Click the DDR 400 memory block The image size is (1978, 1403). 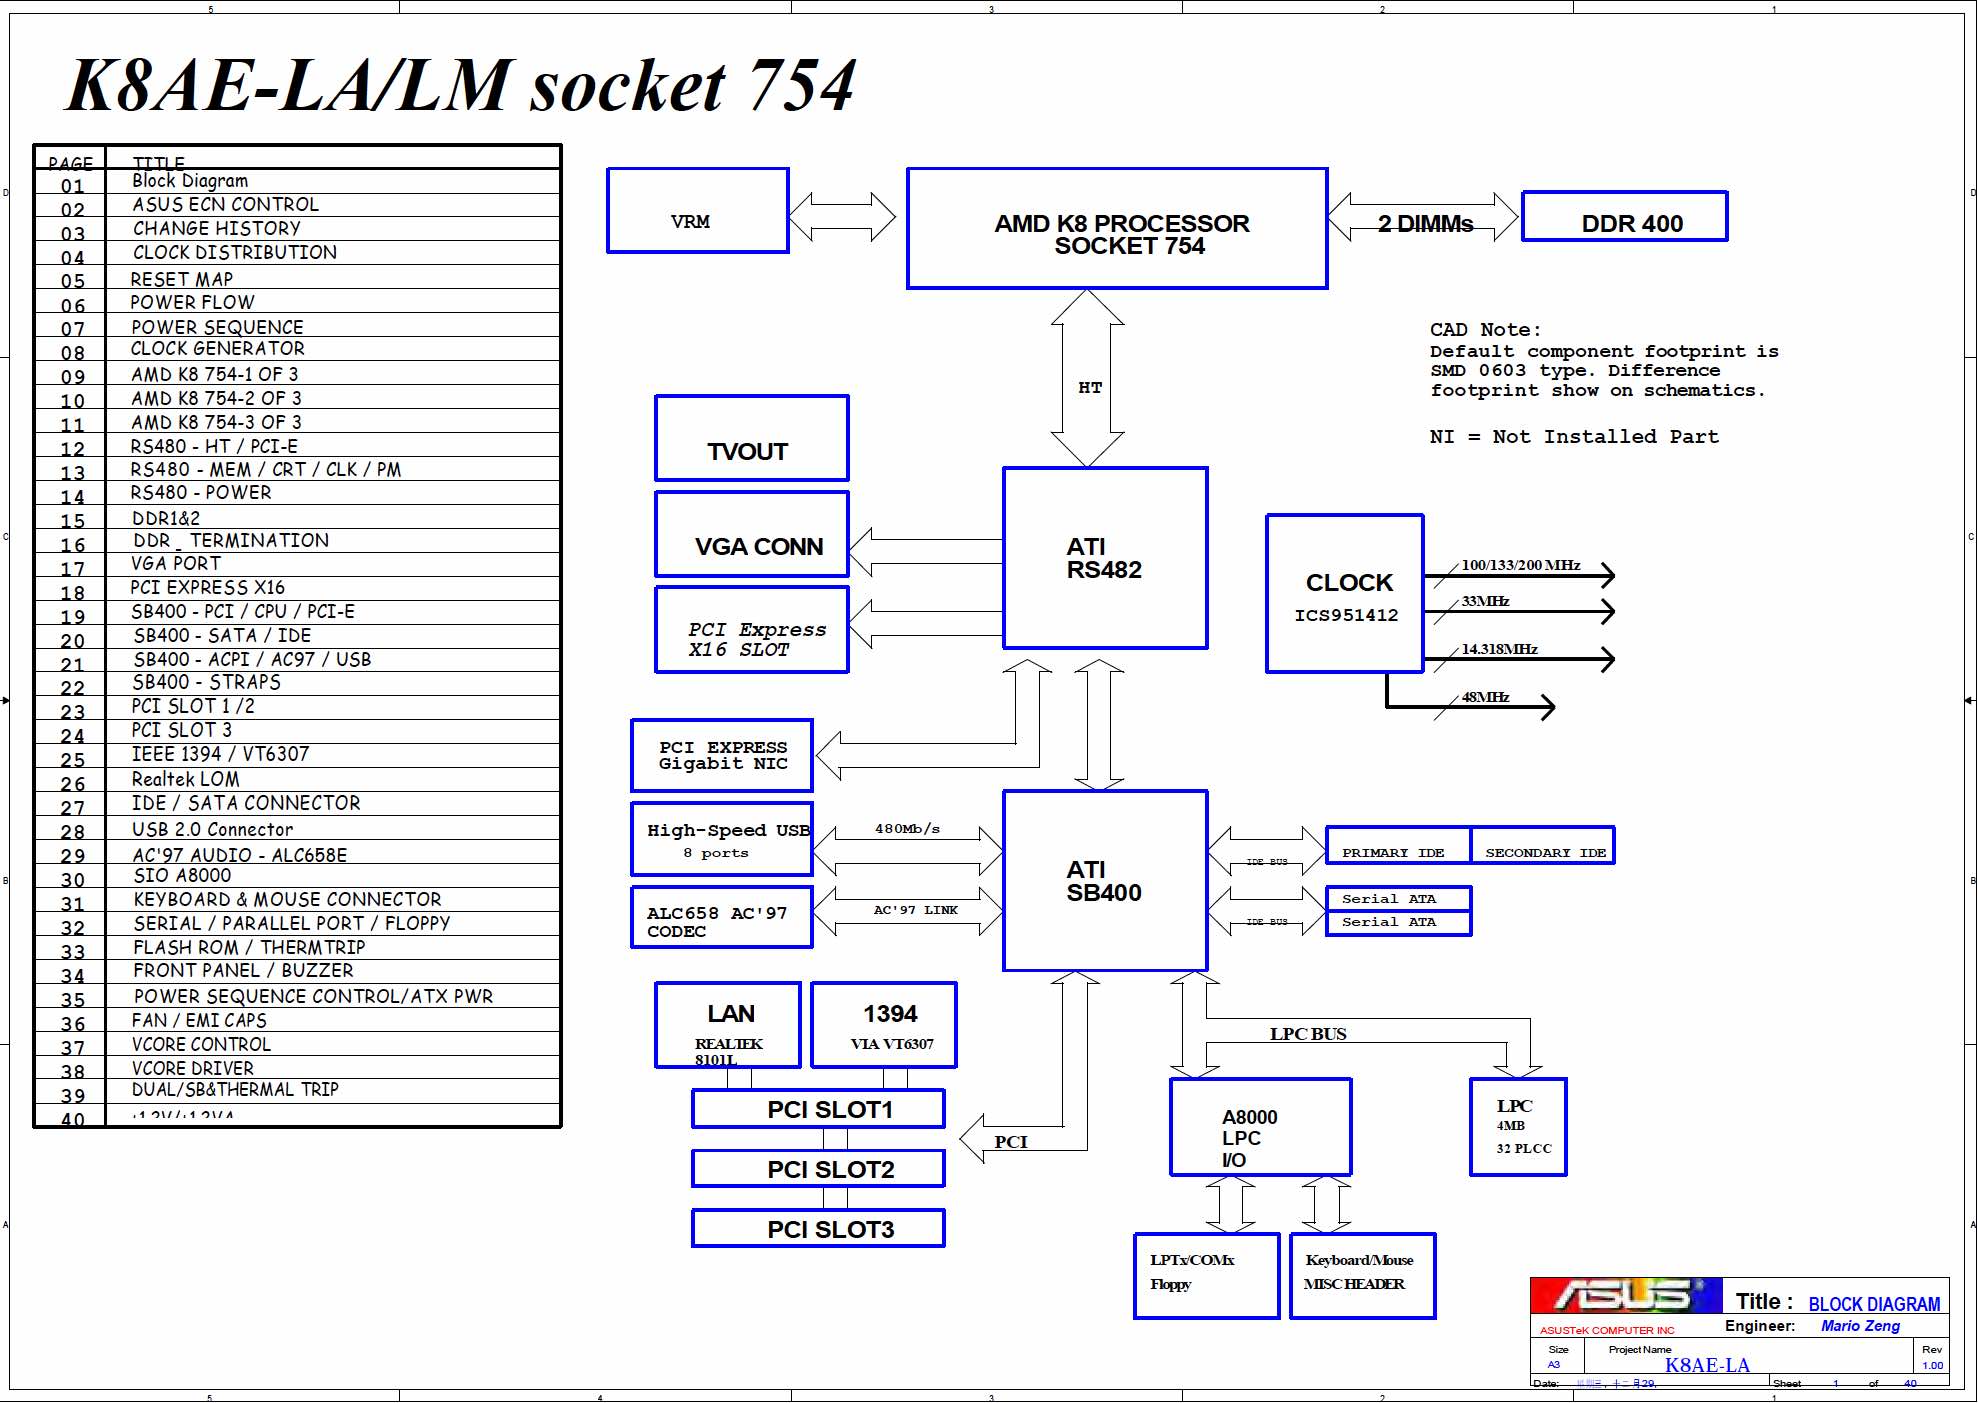pyautogui.click(x=1624, y=217)
